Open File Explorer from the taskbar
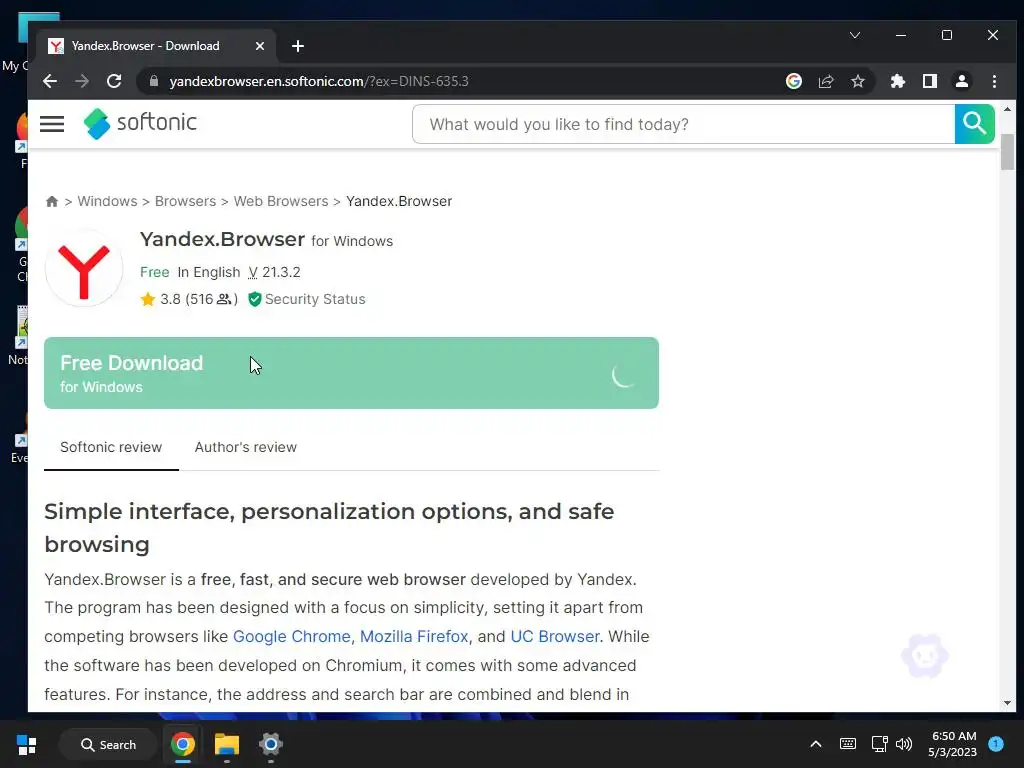Viewport: 1024px width, 768px height. pyautogui.click(x=227, y=744)
